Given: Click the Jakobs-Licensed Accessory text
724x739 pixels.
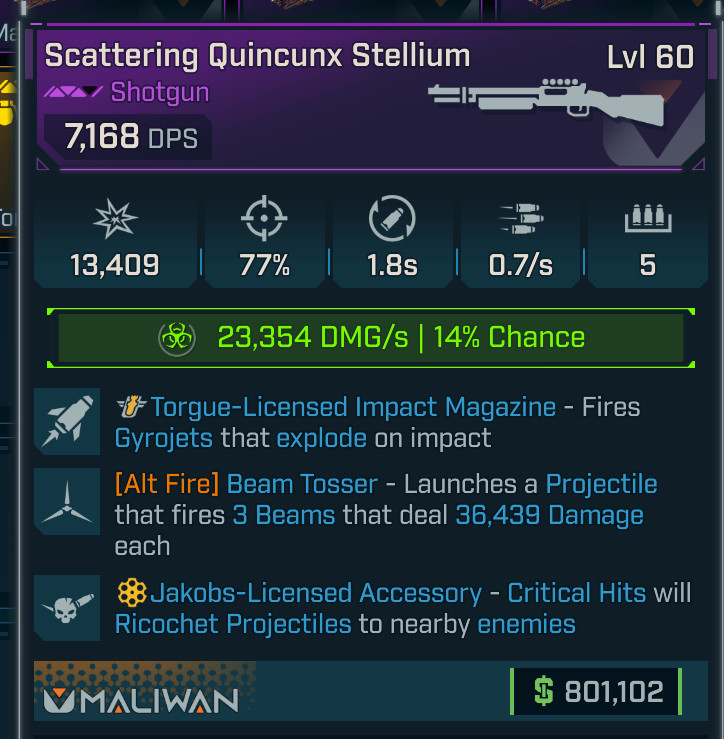Looking at the screenshot, I should click(x=316, y=593).
